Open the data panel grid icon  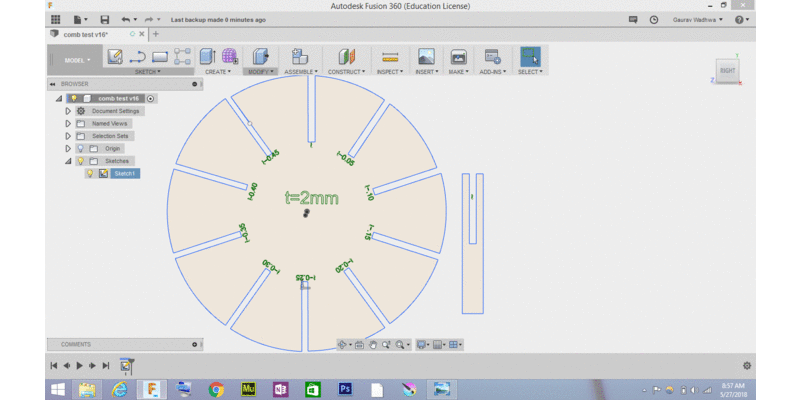point(56,19)
